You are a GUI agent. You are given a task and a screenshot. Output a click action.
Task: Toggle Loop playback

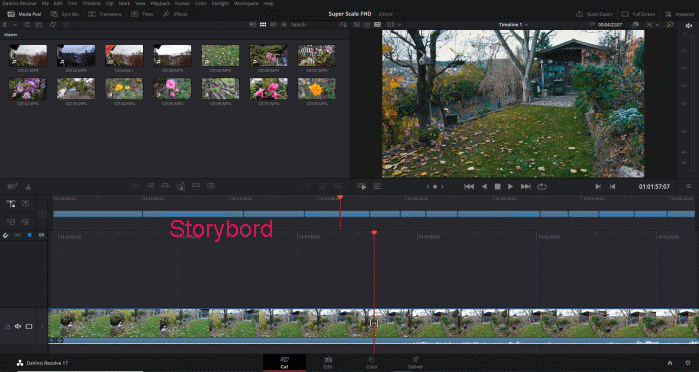[542, 186]
